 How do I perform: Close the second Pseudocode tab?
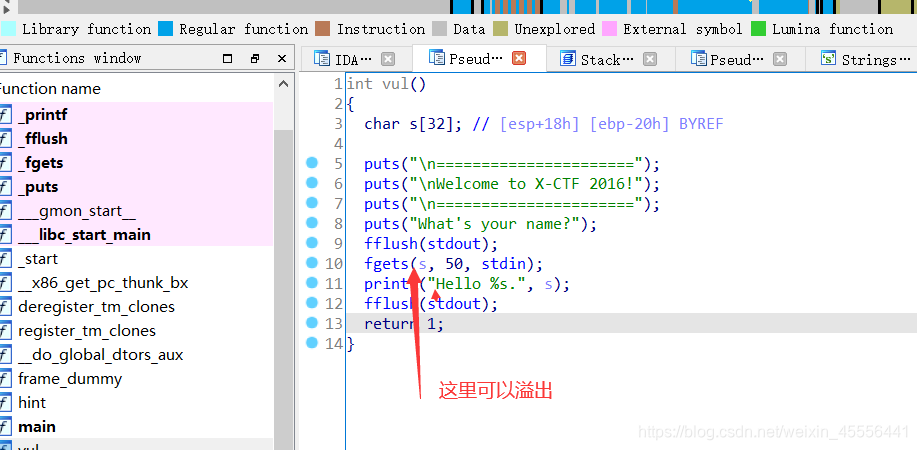(x=780, y=59)
